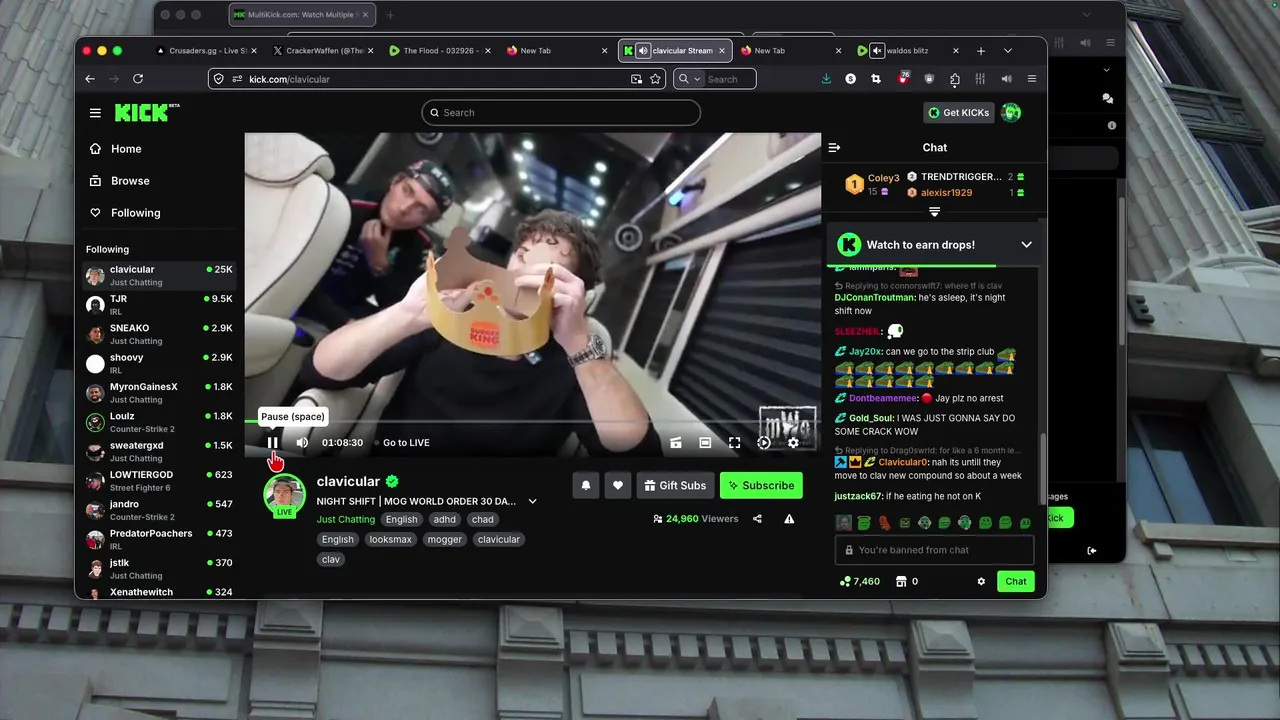The height and width of the screenshot is (720, 1280).
Task: Open picture-in-picture icon in the address bar
Action: pos(636,79)
